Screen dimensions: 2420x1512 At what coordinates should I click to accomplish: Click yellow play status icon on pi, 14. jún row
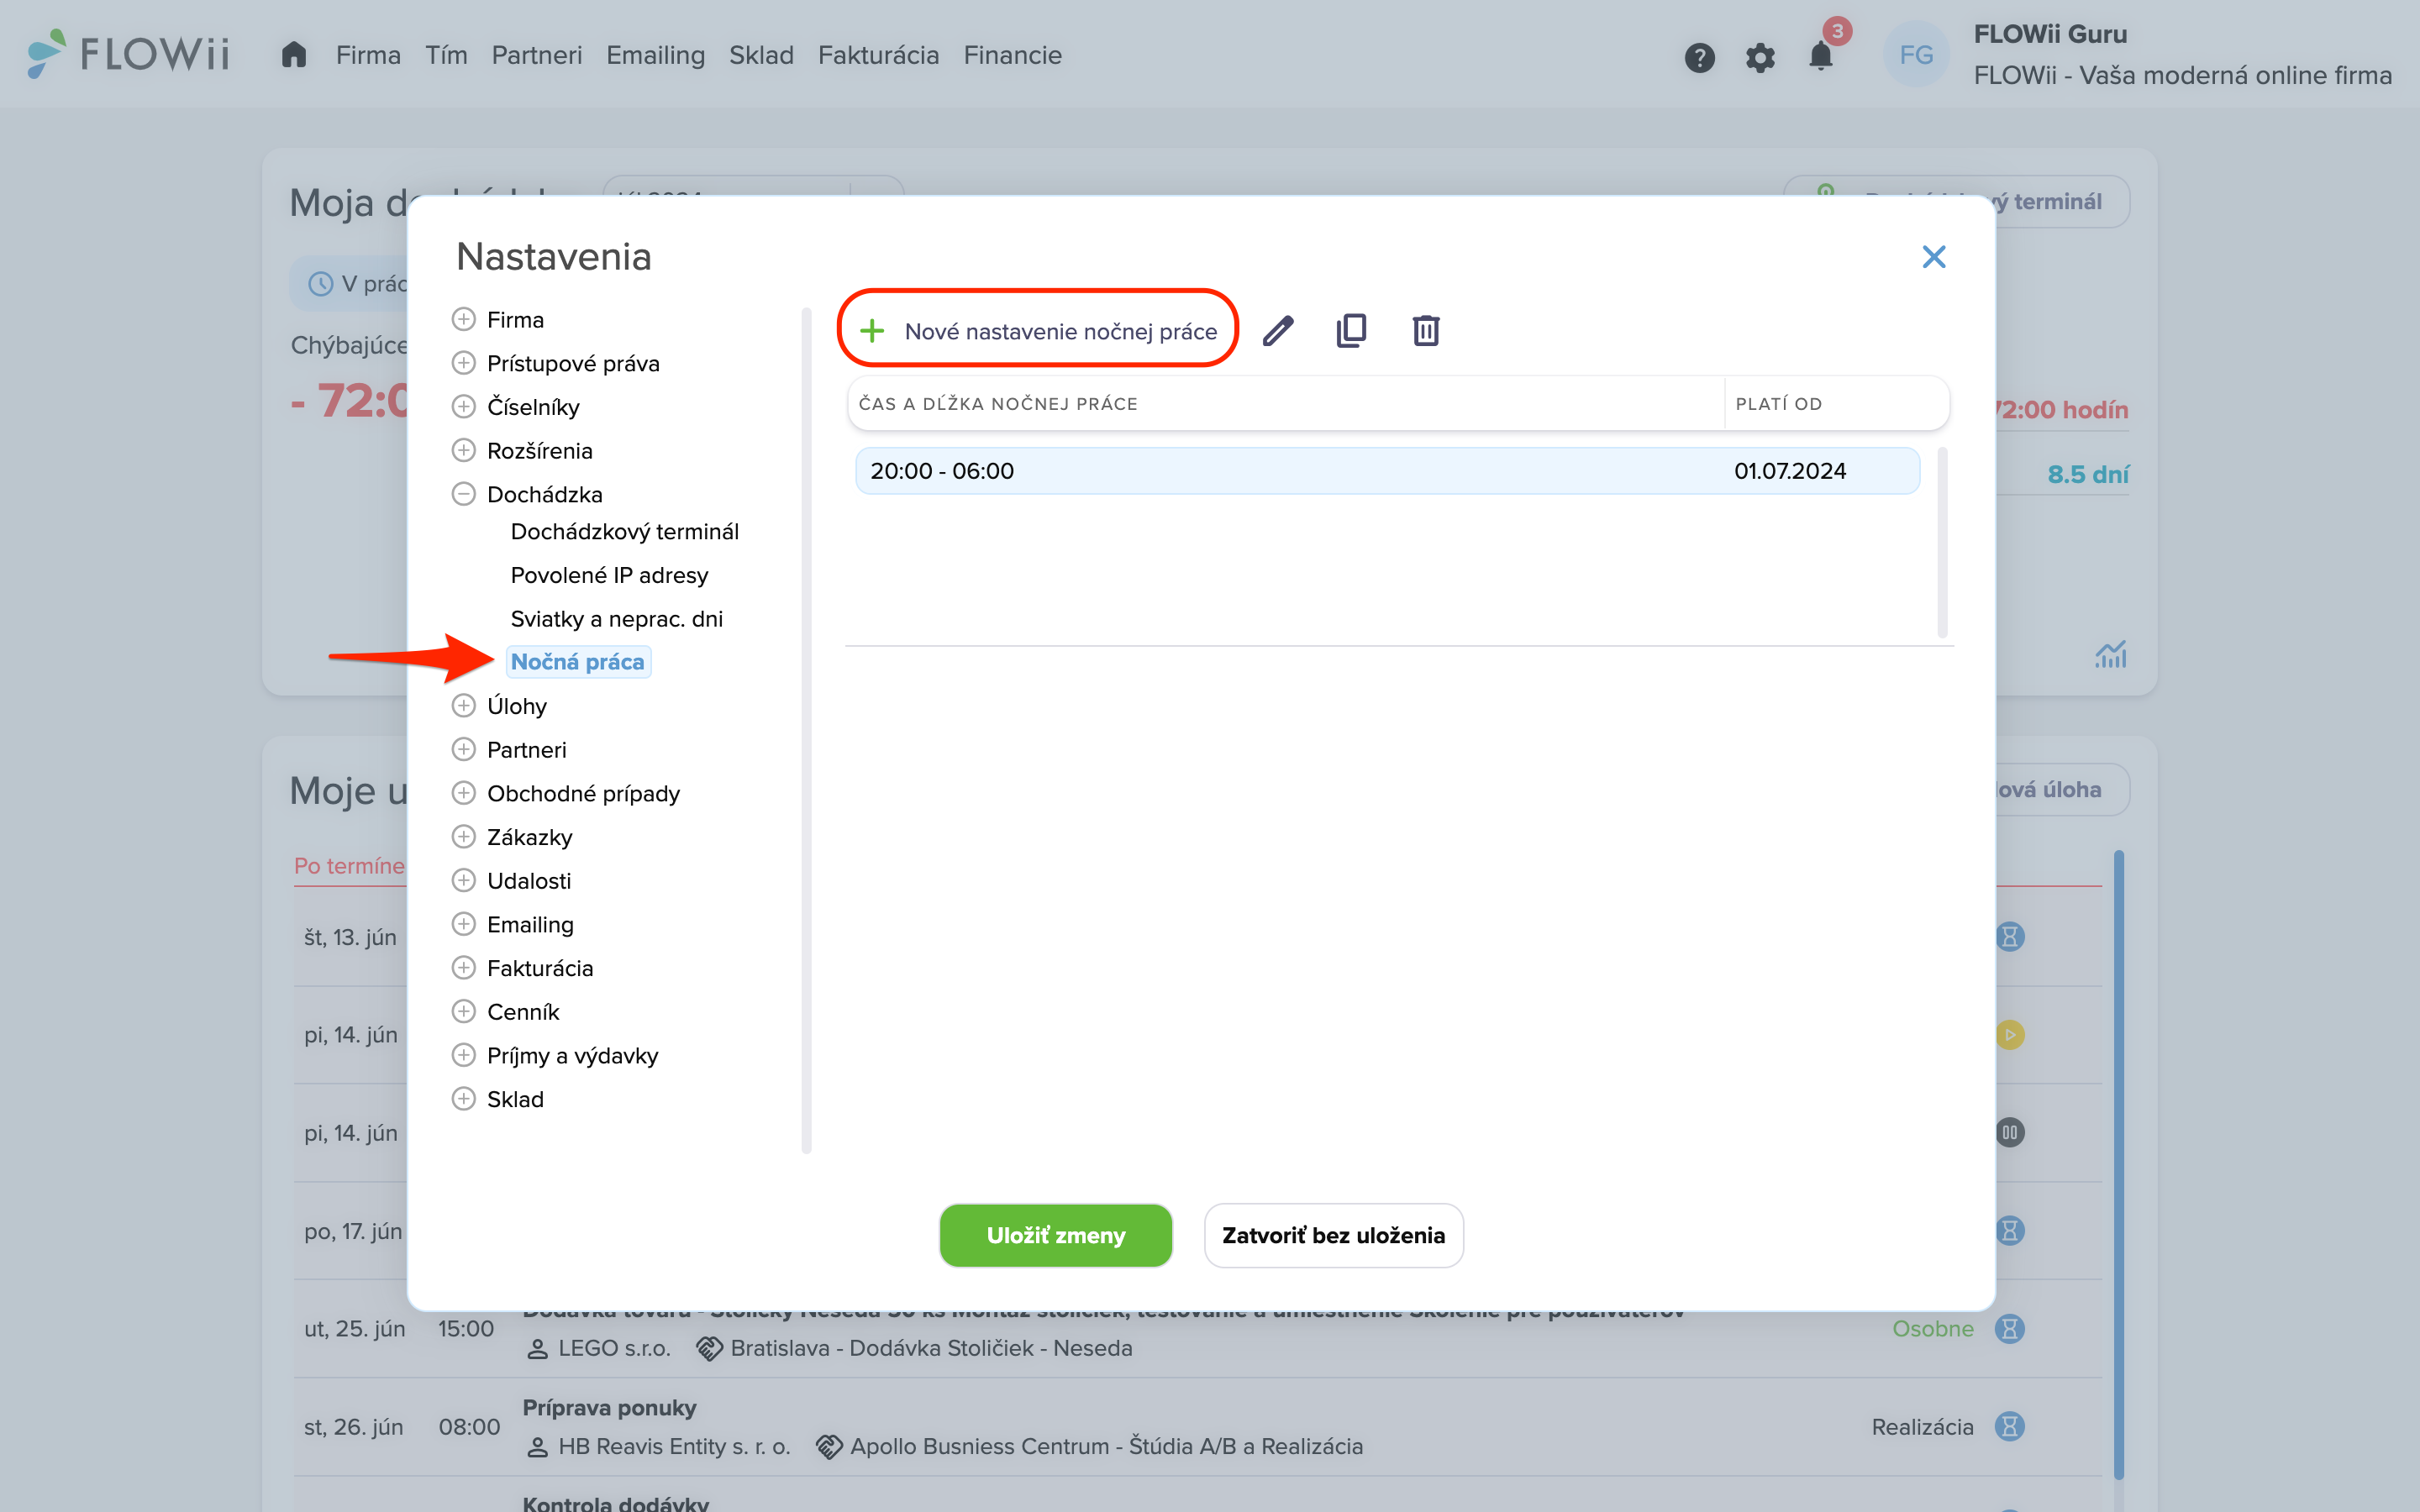tap(2010, 1034)
